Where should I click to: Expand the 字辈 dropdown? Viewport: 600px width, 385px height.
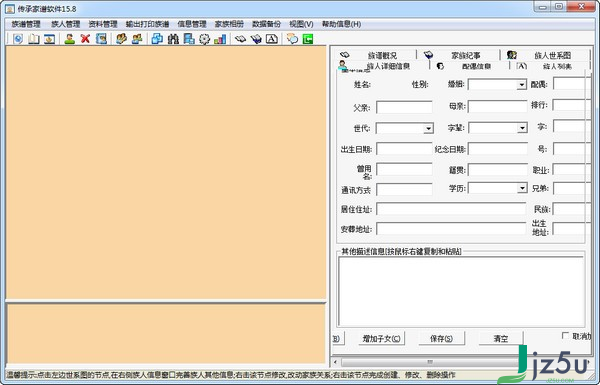pyautogui.click(x=522, y=128)
